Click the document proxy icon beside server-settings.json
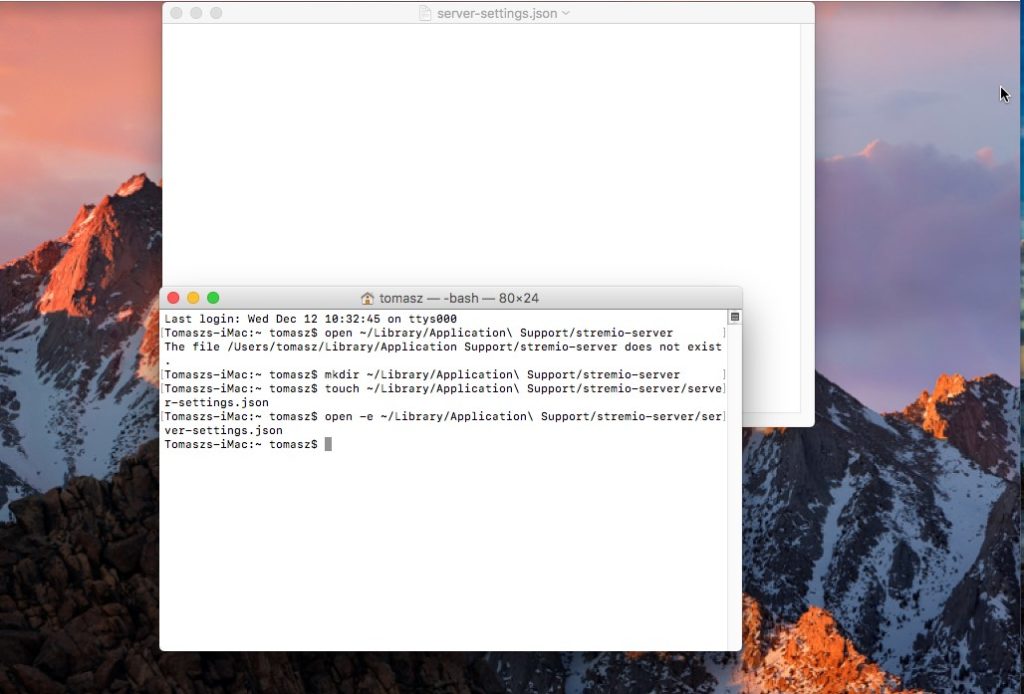This screenshot has width=1024, height=694. point(425,13)
